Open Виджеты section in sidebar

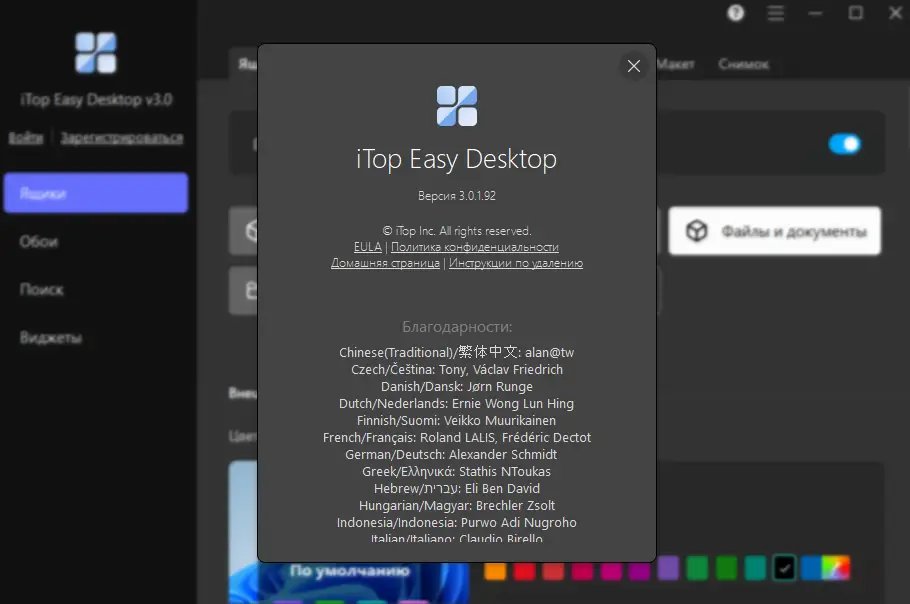tap(50, 338)
